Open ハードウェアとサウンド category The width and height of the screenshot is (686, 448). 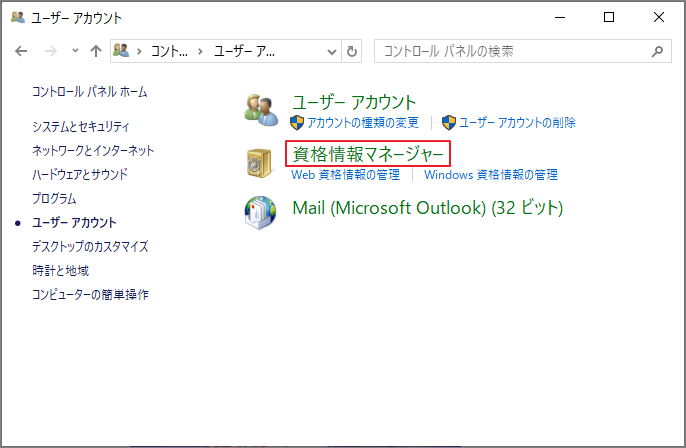80,174
